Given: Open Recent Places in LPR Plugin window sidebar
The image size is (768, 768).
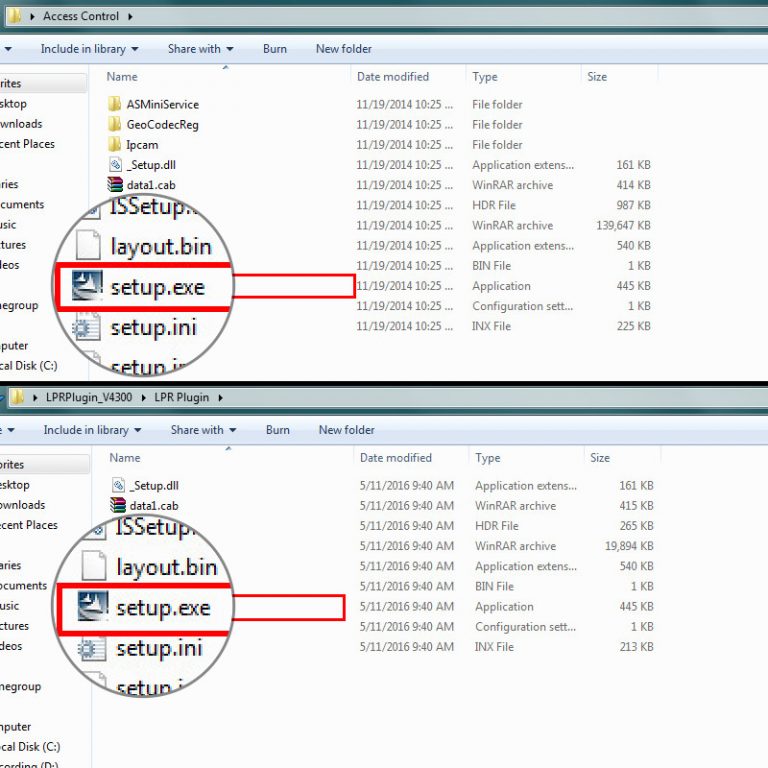Looking at the screenshot, I should click(29, 525).
